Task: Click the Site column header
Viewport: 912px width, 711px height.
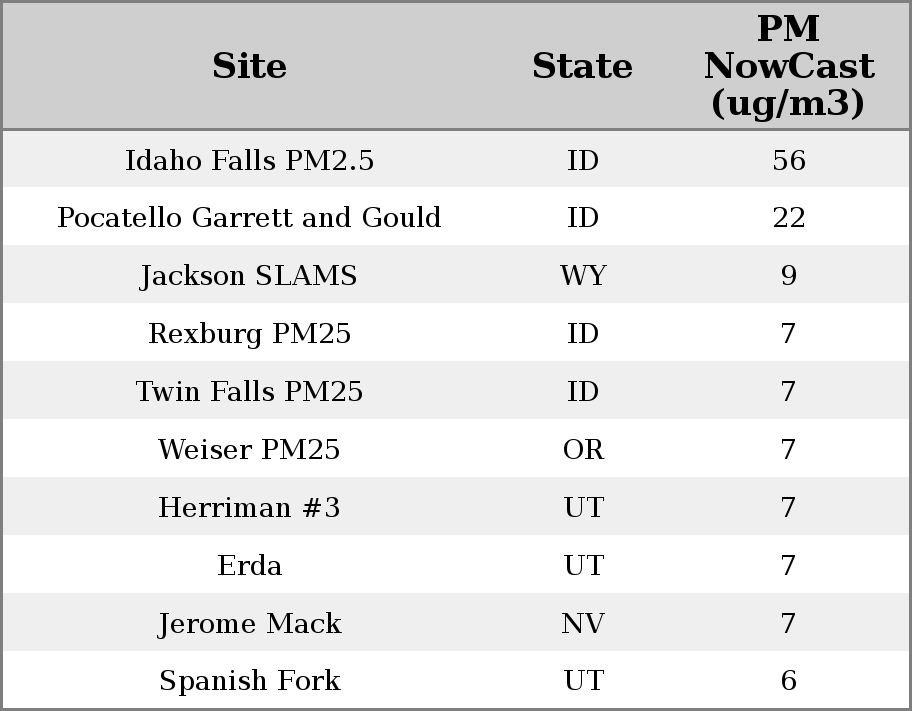Action: pos(249,66)
